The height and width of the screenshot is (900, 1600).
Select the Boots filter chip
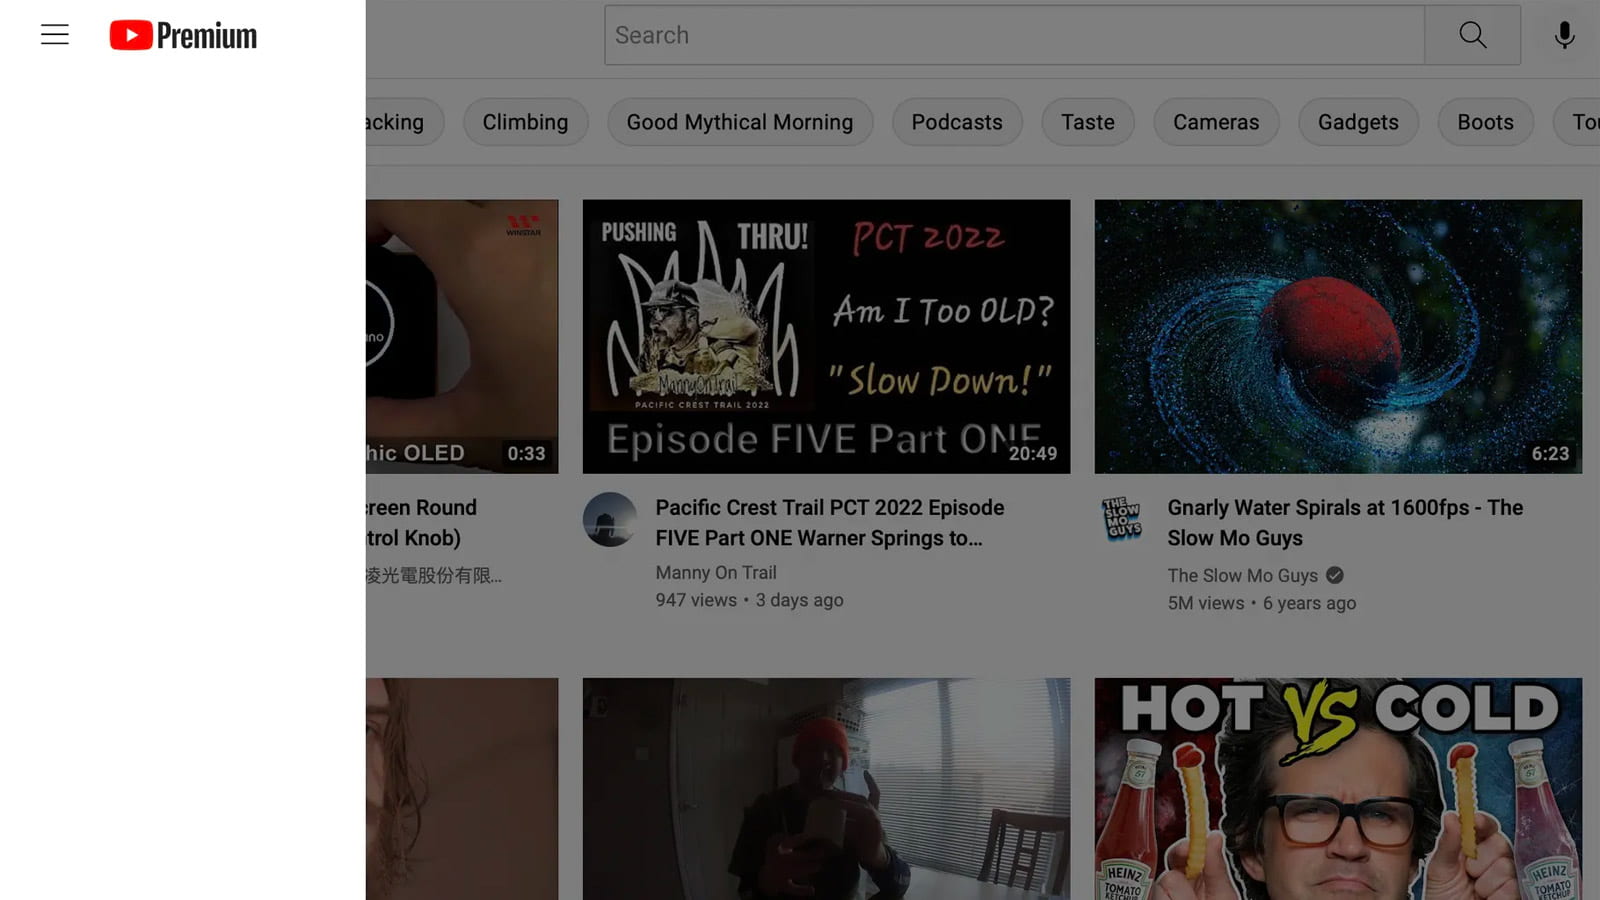point(1484,122)
